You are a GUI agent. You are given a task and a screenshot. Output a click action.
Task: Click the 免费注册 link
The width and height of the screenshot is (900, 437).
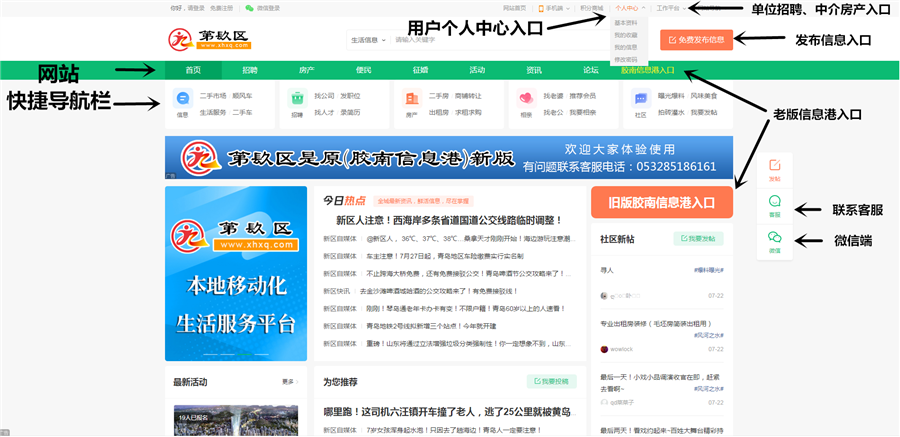[x=222, y=8]
